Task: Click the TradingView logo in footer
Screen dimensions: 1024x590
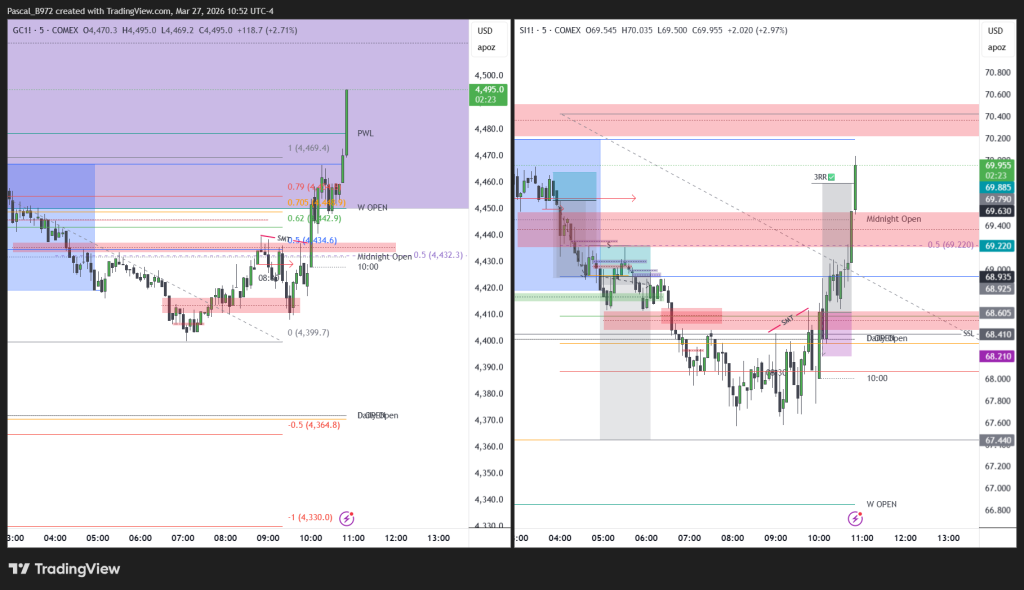Action: tap(64, 569)
